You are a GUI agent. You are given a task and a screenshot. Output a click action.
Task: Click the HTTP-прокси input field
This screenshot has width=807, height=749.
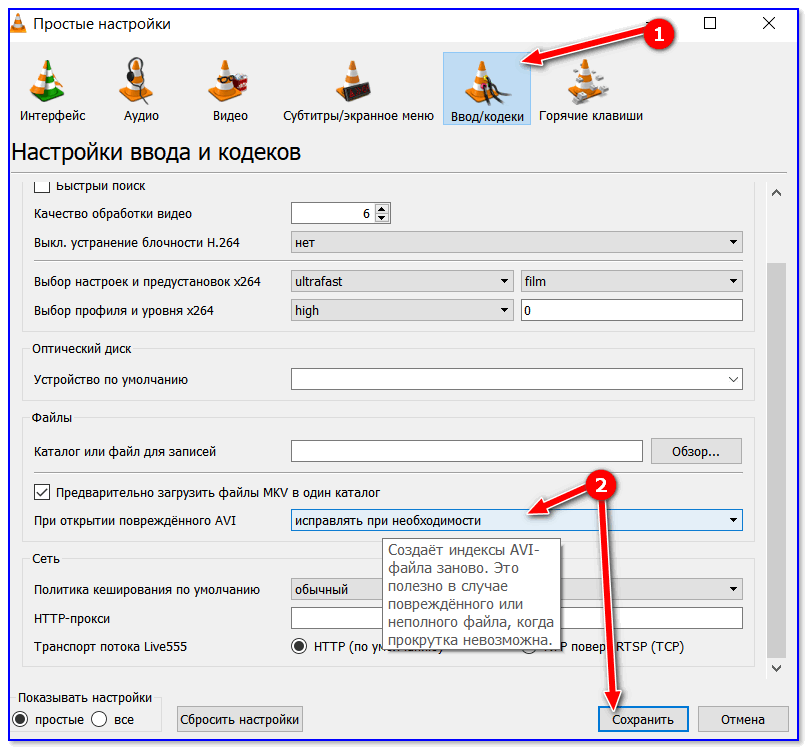tap(516, 618)
